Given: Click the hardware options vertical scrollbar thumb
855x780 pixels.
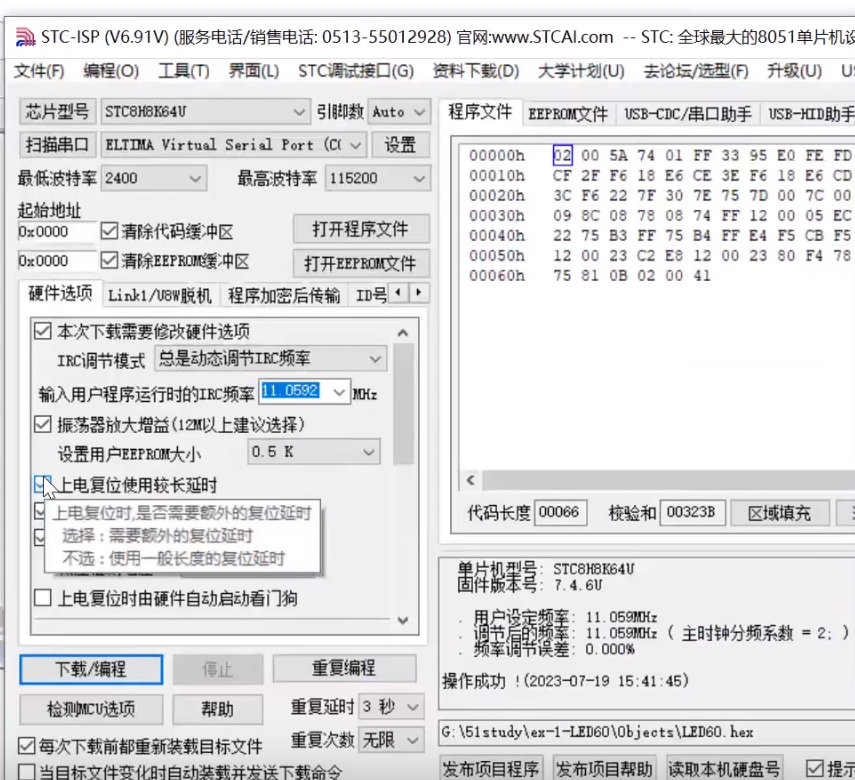Looking at the screenshot, I should 403,404.
